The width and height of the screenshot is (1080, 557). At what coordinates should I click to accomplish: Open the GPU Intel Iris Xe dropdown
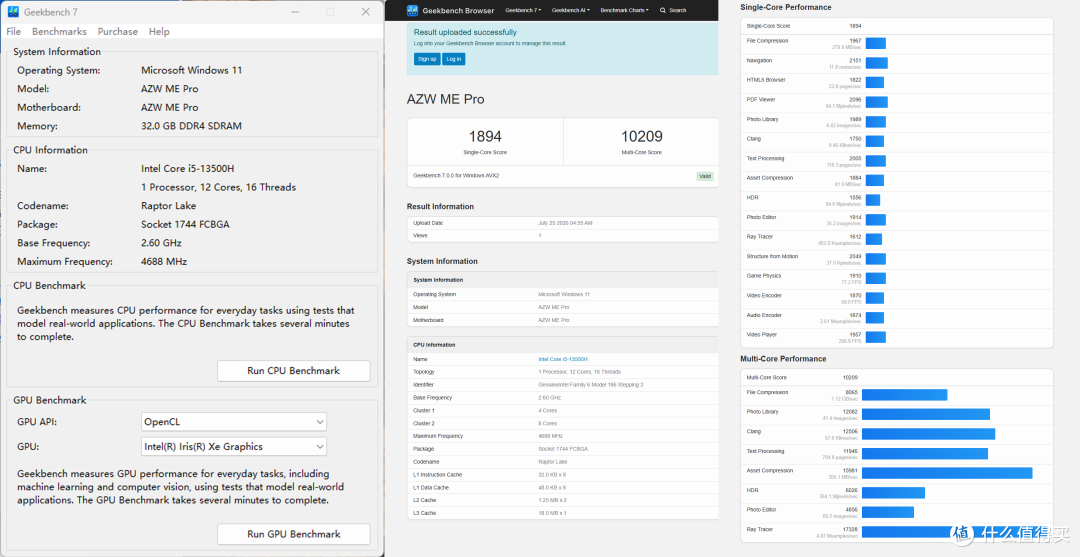click(233, 446)
